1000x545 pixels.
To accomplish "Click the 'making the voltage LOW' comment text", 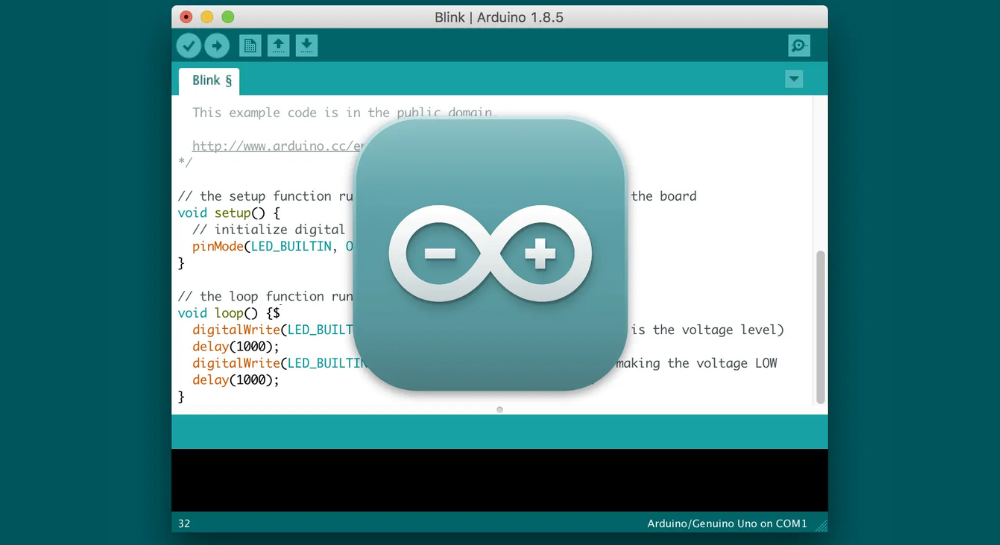I will pyautogui.click(x=696, y=363).
